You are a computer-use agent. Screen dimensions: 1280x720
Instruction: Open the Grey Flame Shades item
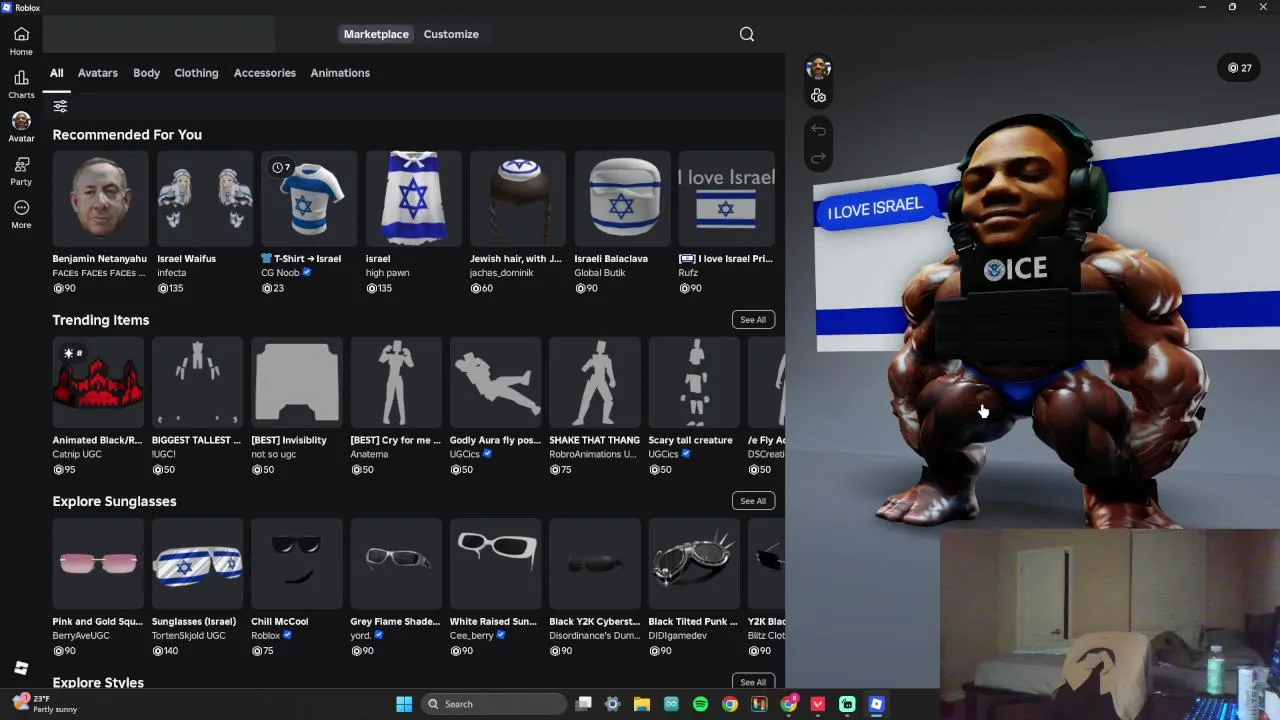coord(396,563)
